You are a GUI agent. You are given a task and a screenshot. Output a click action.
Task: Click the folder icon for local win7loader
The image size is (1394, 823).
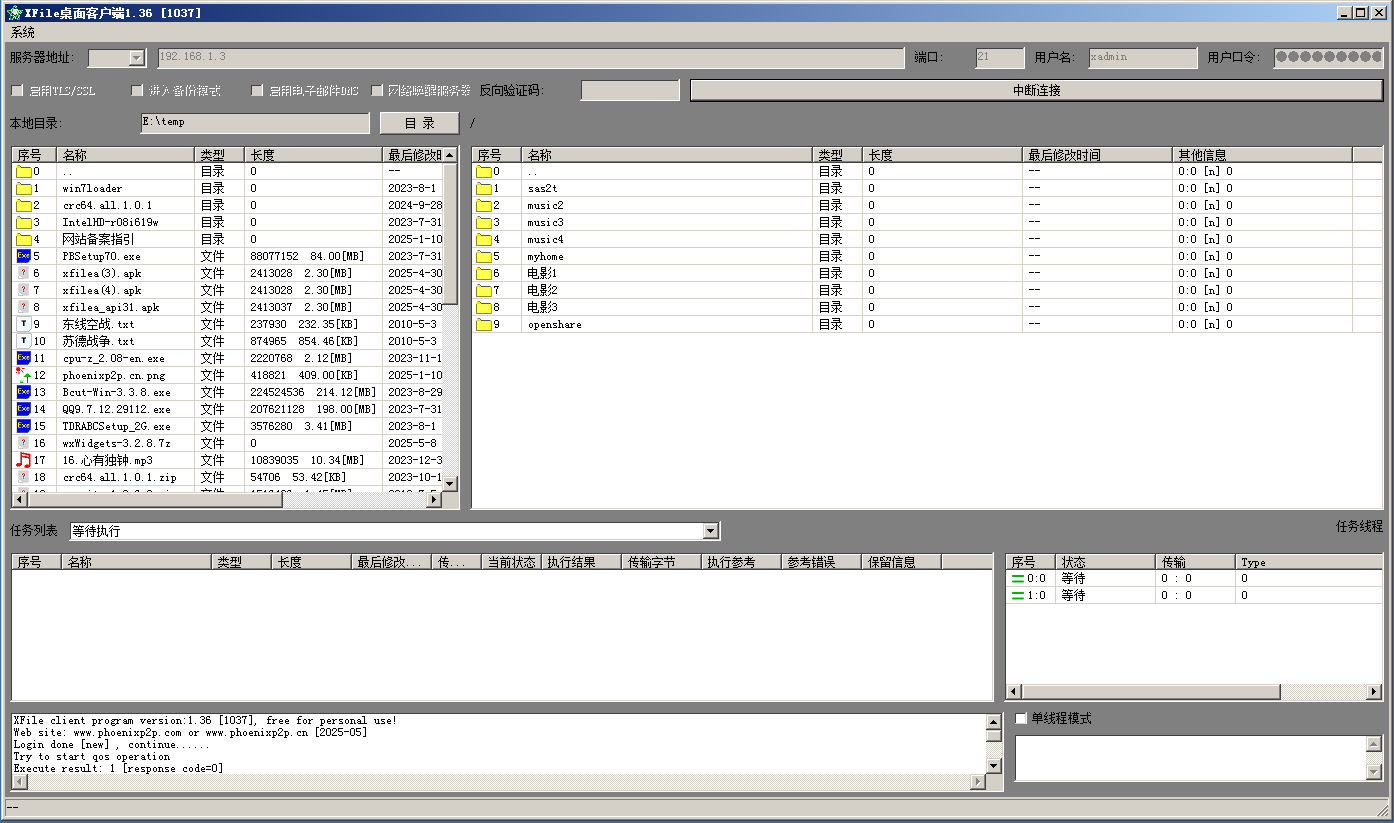pos(24,188)
